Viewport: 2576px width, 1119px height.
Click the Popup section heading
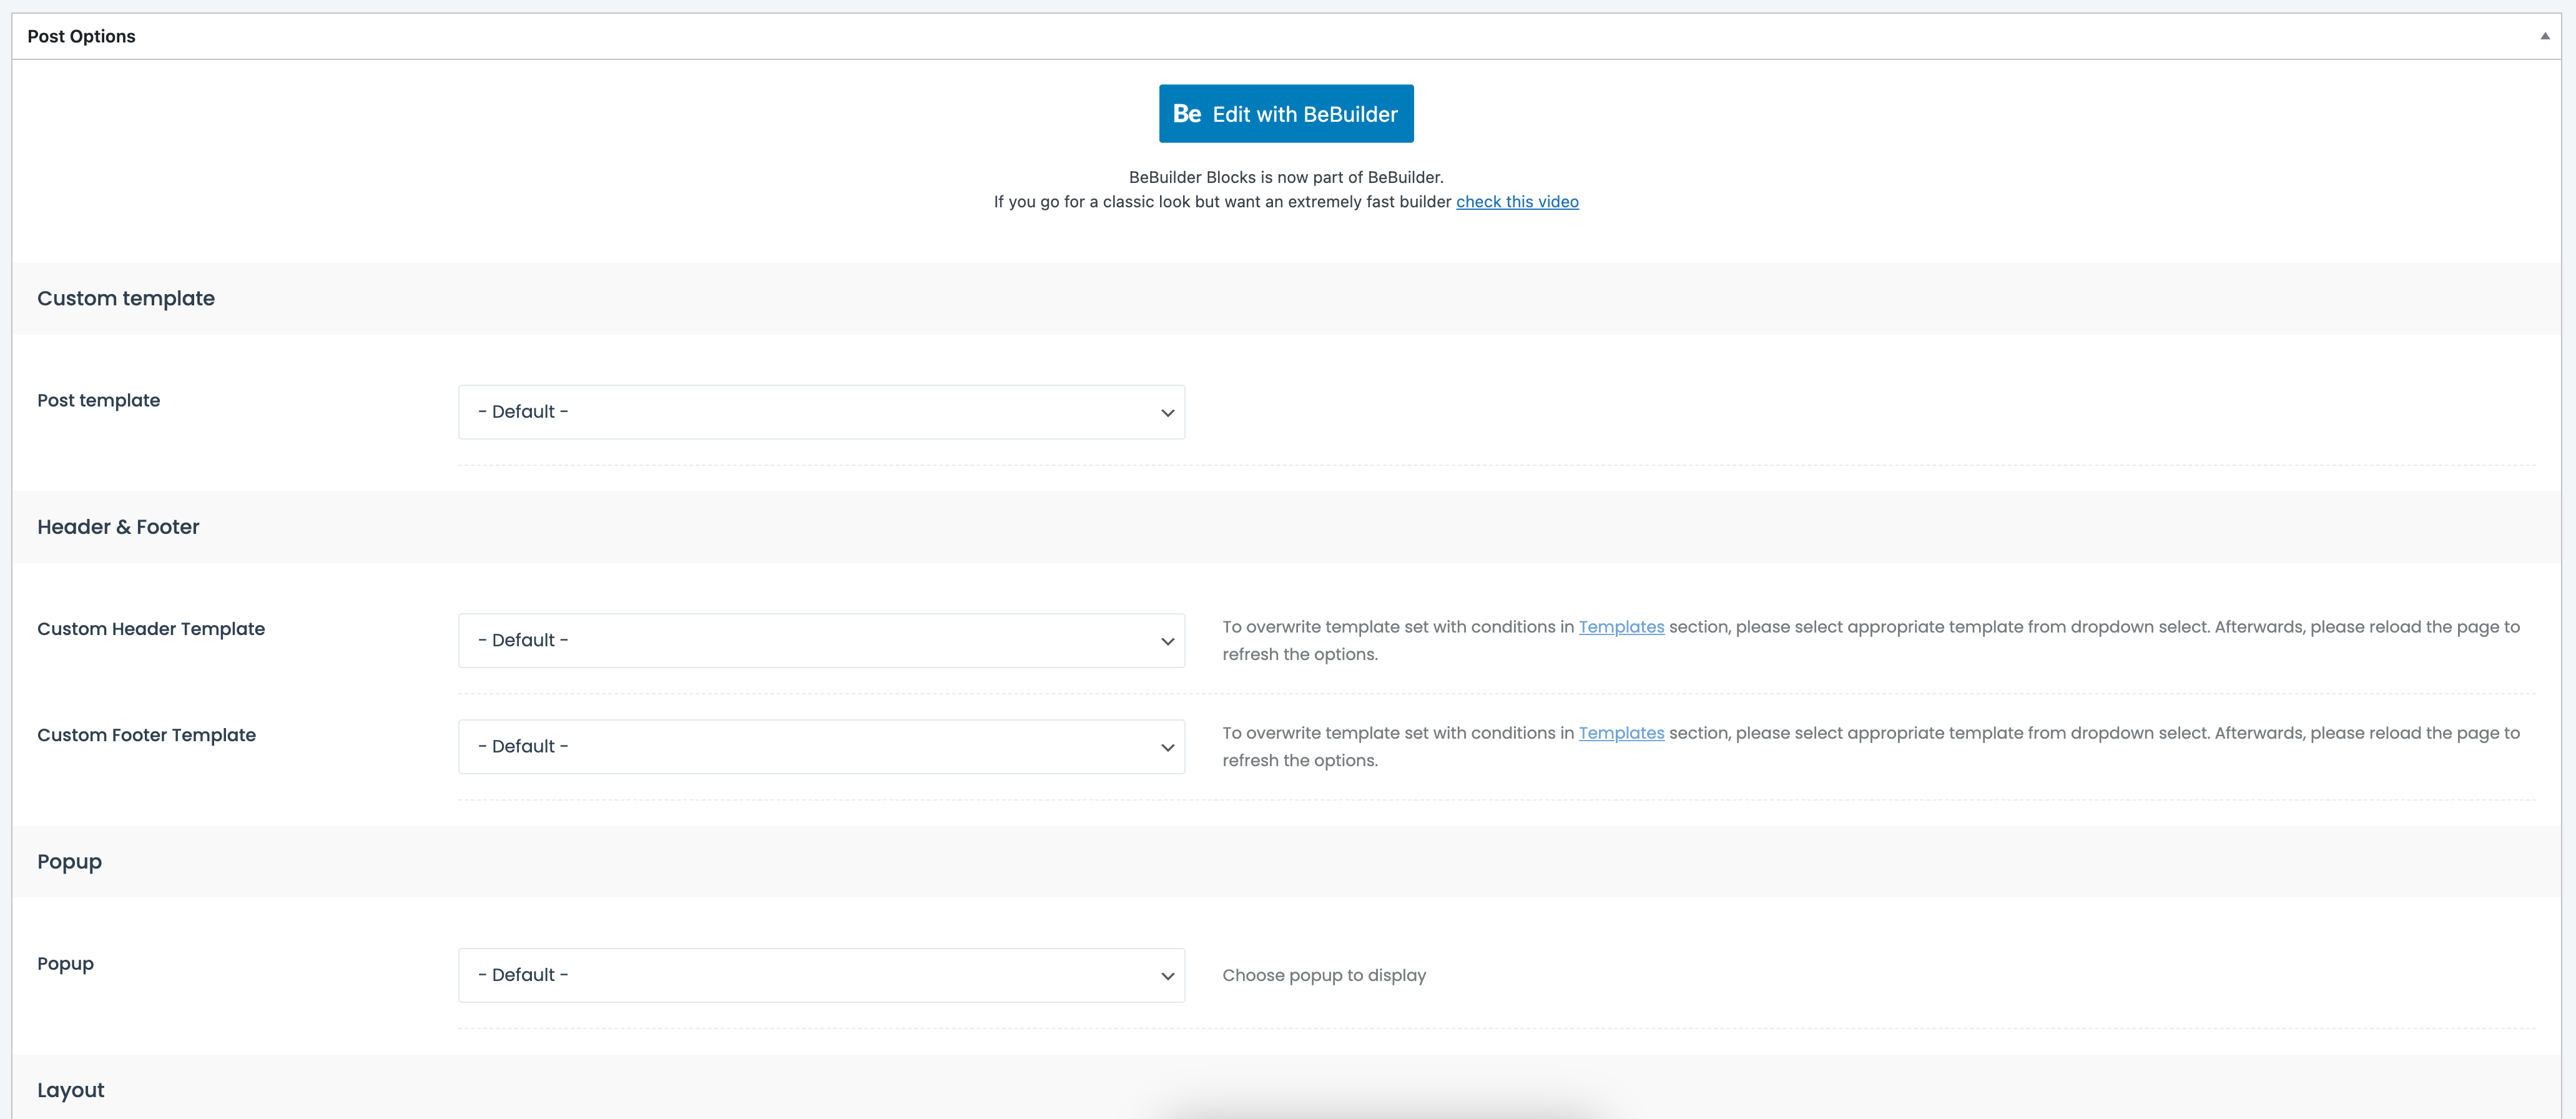click(69, 862)
